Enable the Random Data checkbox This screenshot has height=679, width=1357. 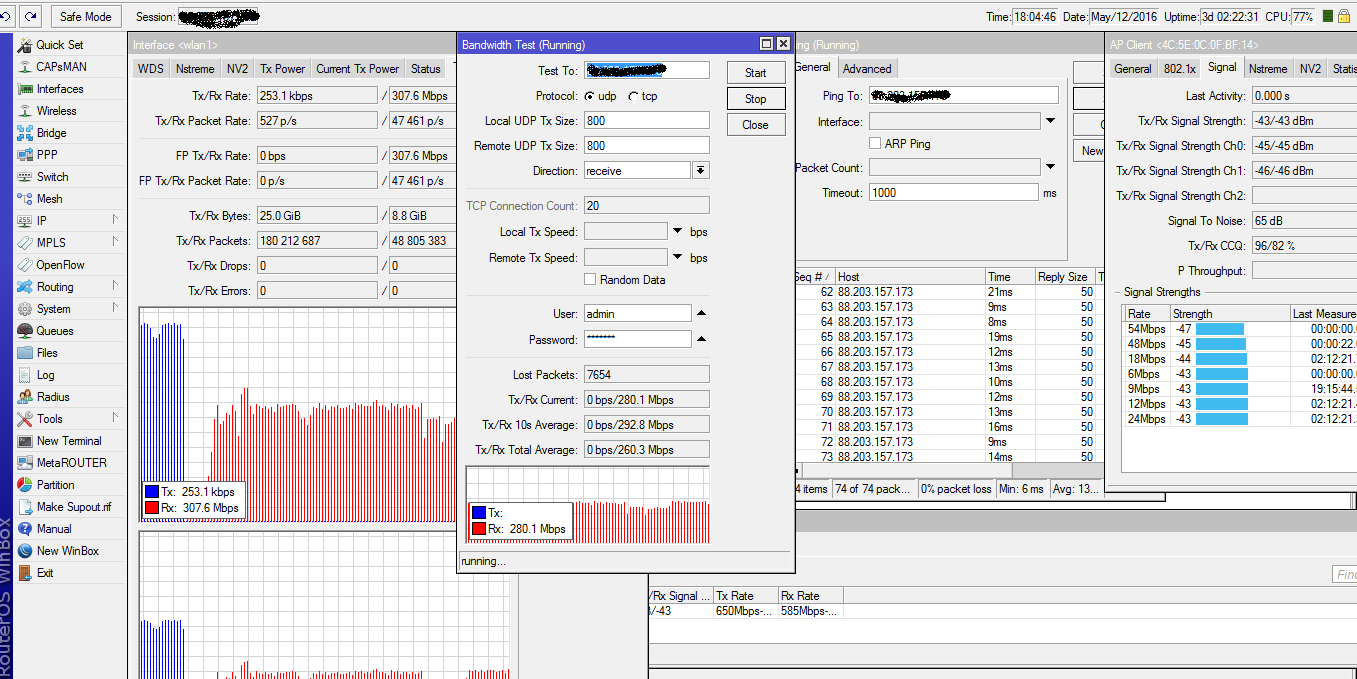click(590, 280)
